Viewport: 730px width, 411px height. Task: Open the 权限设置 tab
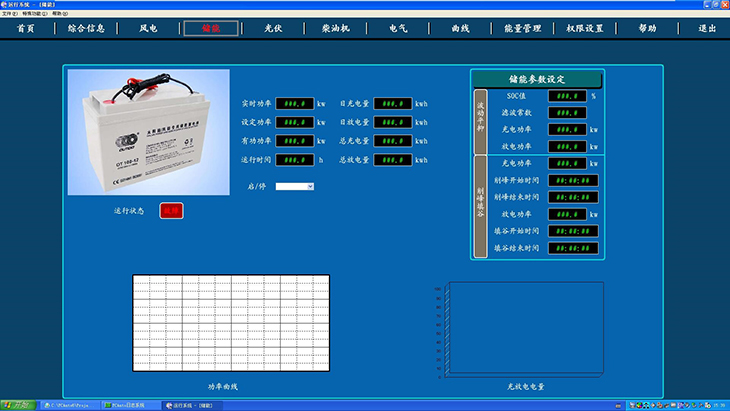pos(586,29)
